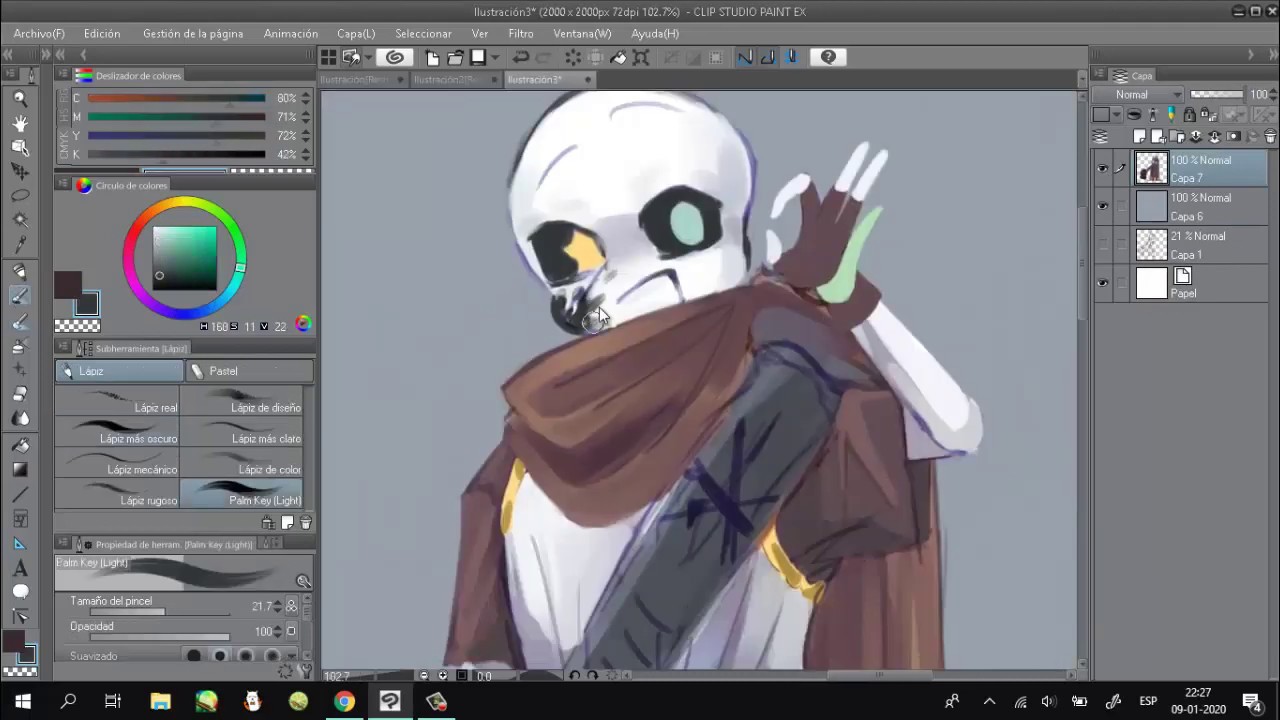Click the Undo arrow in the command bar
Image resolution: width=1280 pixels, height=720 pixels.
click(521, 57)
